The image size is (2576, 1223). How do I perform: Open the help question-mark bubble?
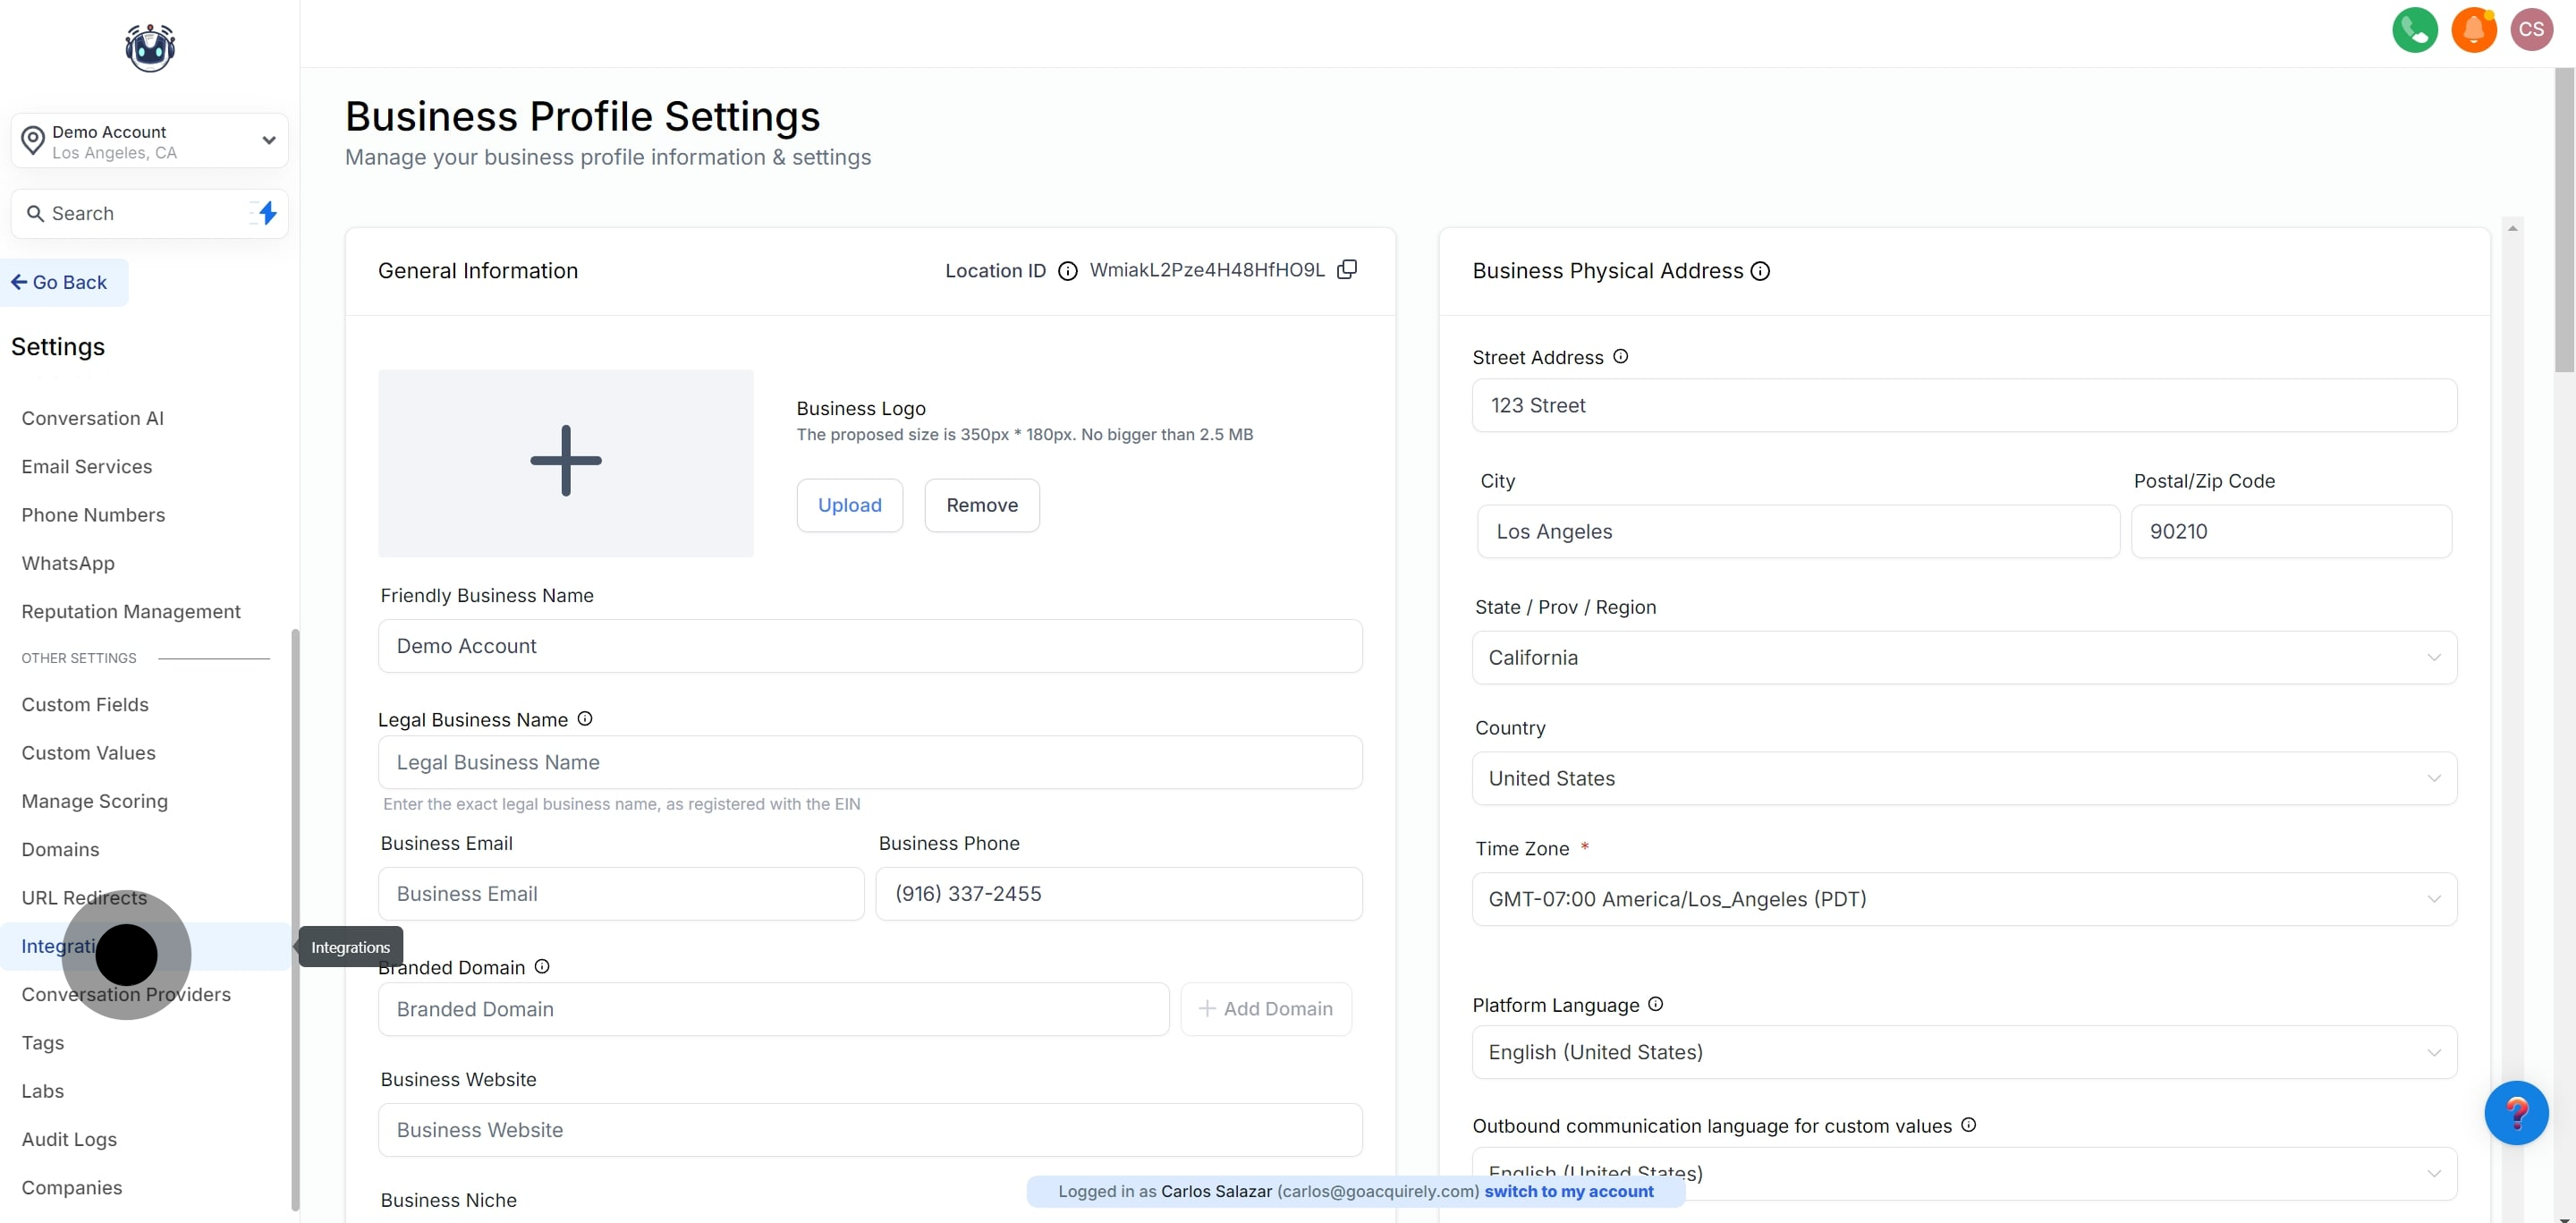pyautogui.click(x=2518, y=1112)
